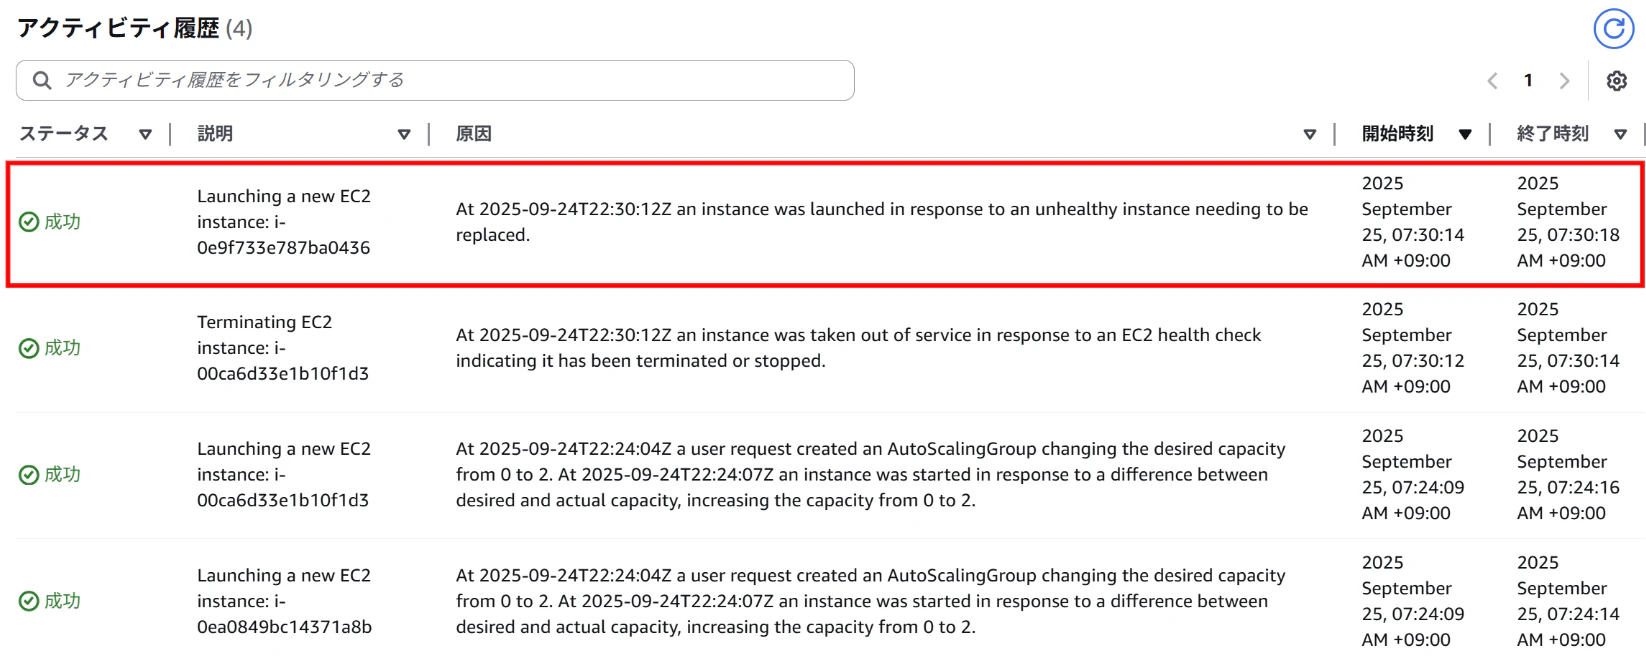The width and height of the screenshot is (1646, 667).
Task: Refresh the activity history list
Action: [1613, 29]
